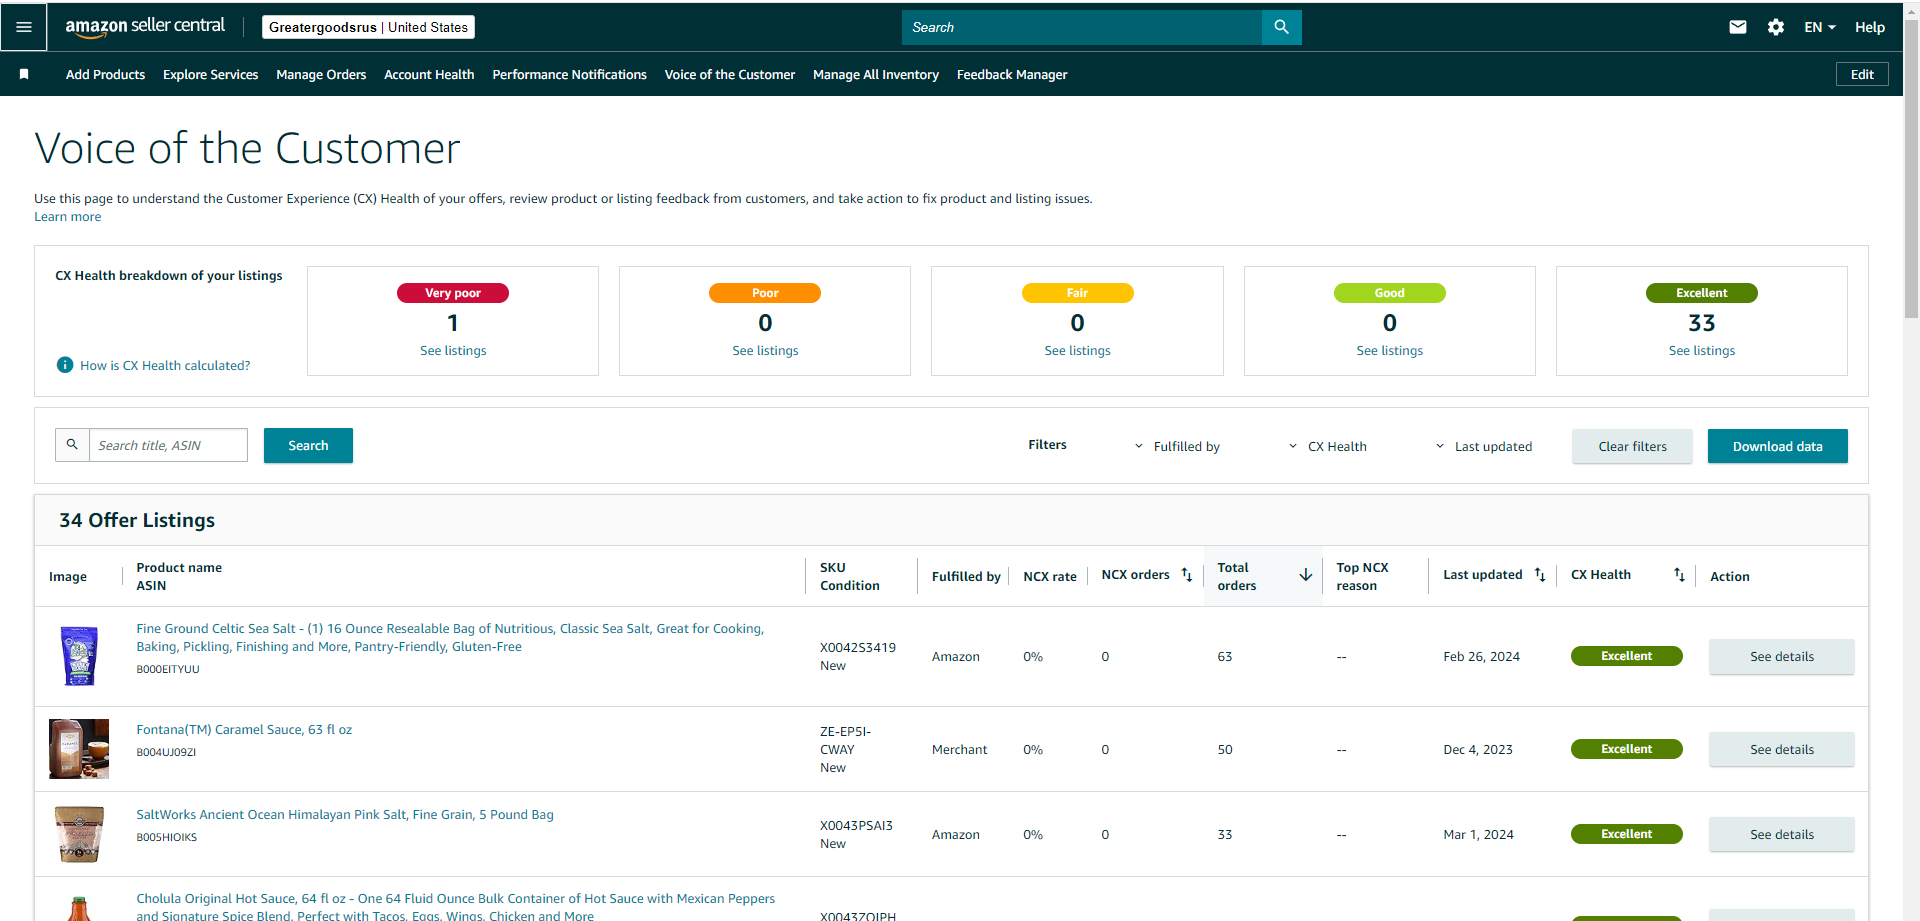The width and height of the screenshot is (1920, 921).
Task: Click the search magnifier button in top bar
Action: coord(1281,27)
